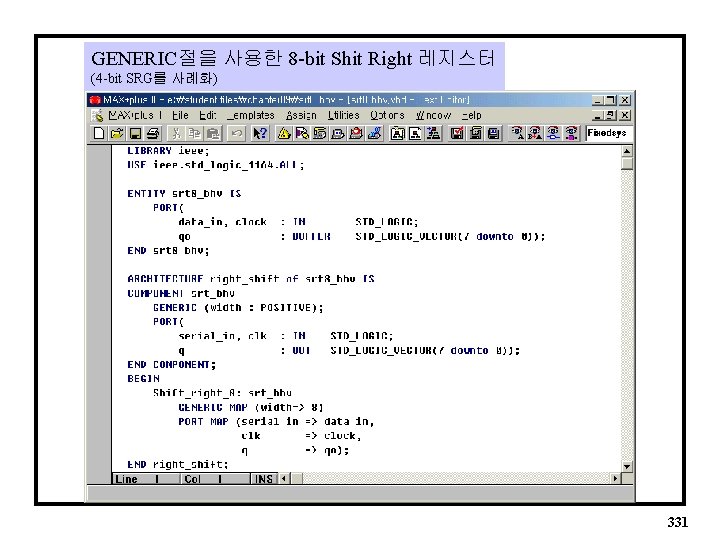Click the Project Name toolbar icon
The height and width of the screenshot is (540, 720).
[397, 133]
